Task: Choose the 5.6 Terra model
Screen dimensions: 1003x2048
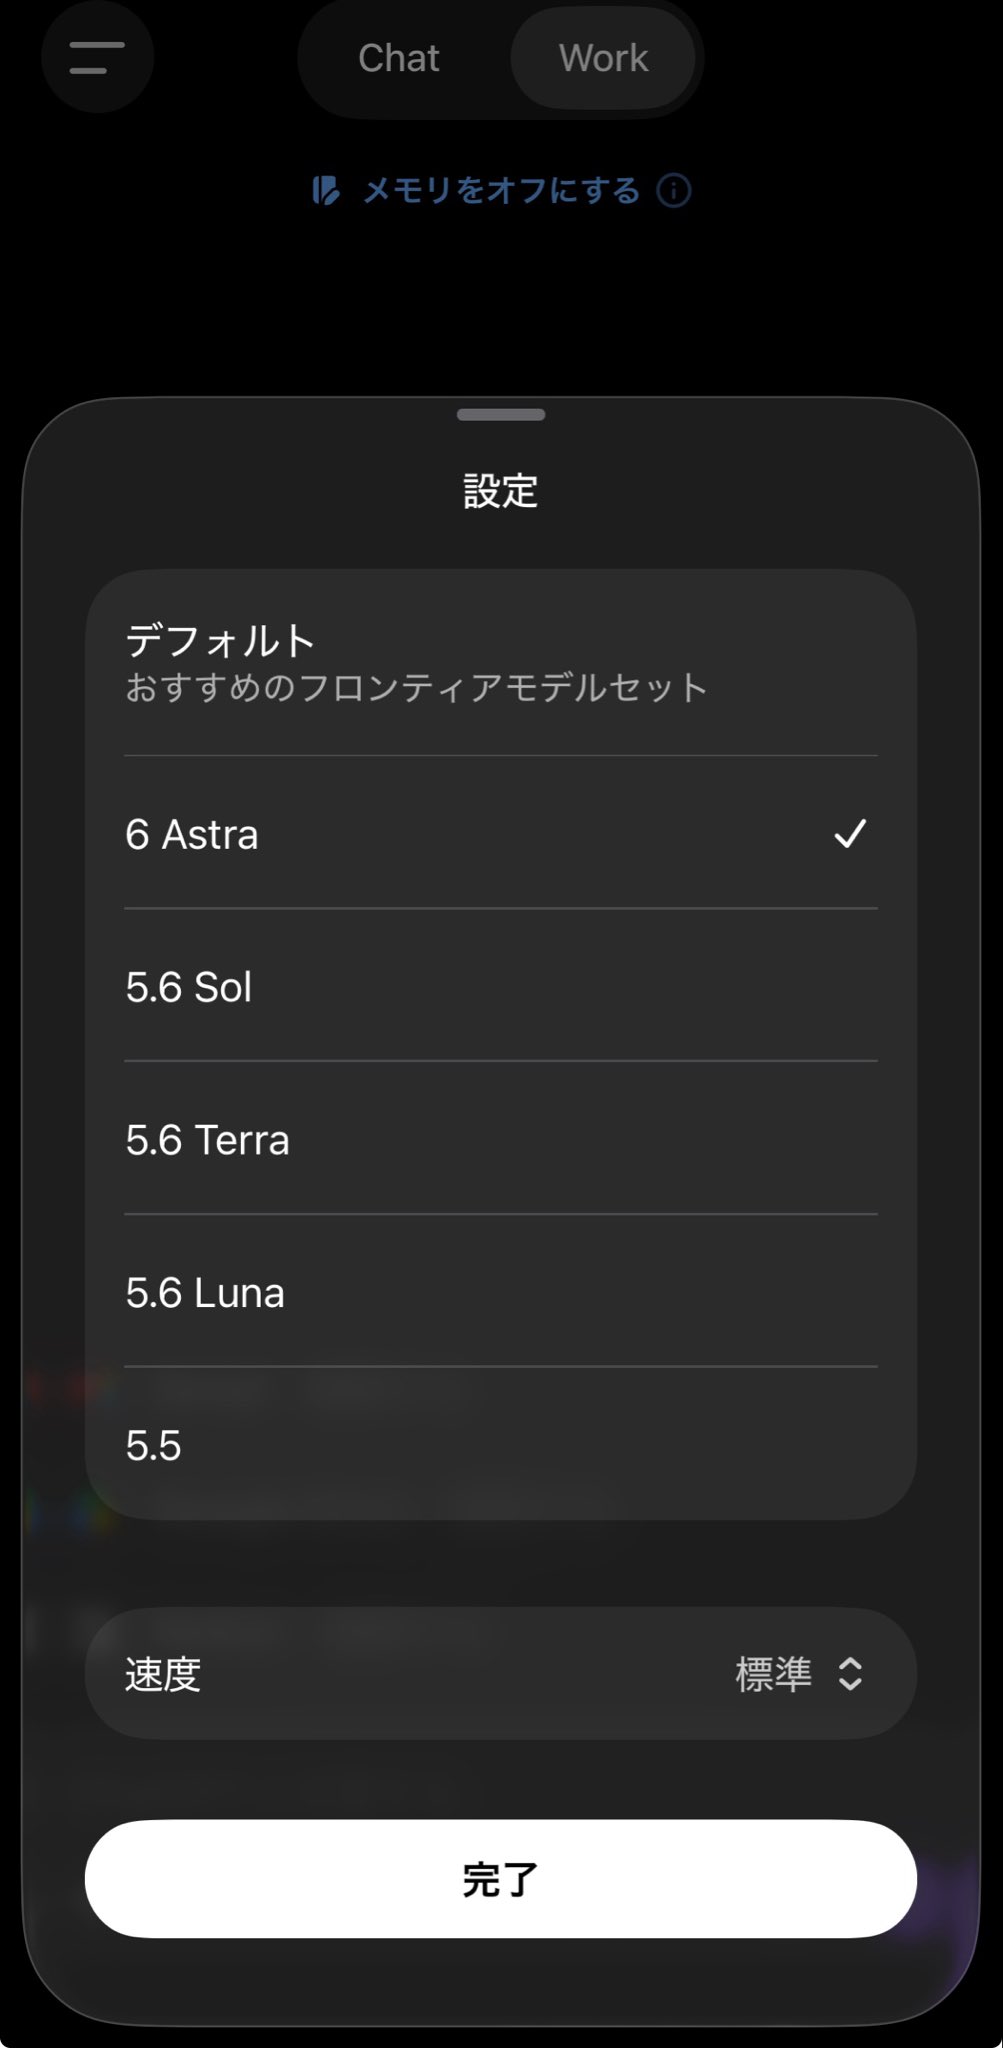Action: pos(501,1139)
